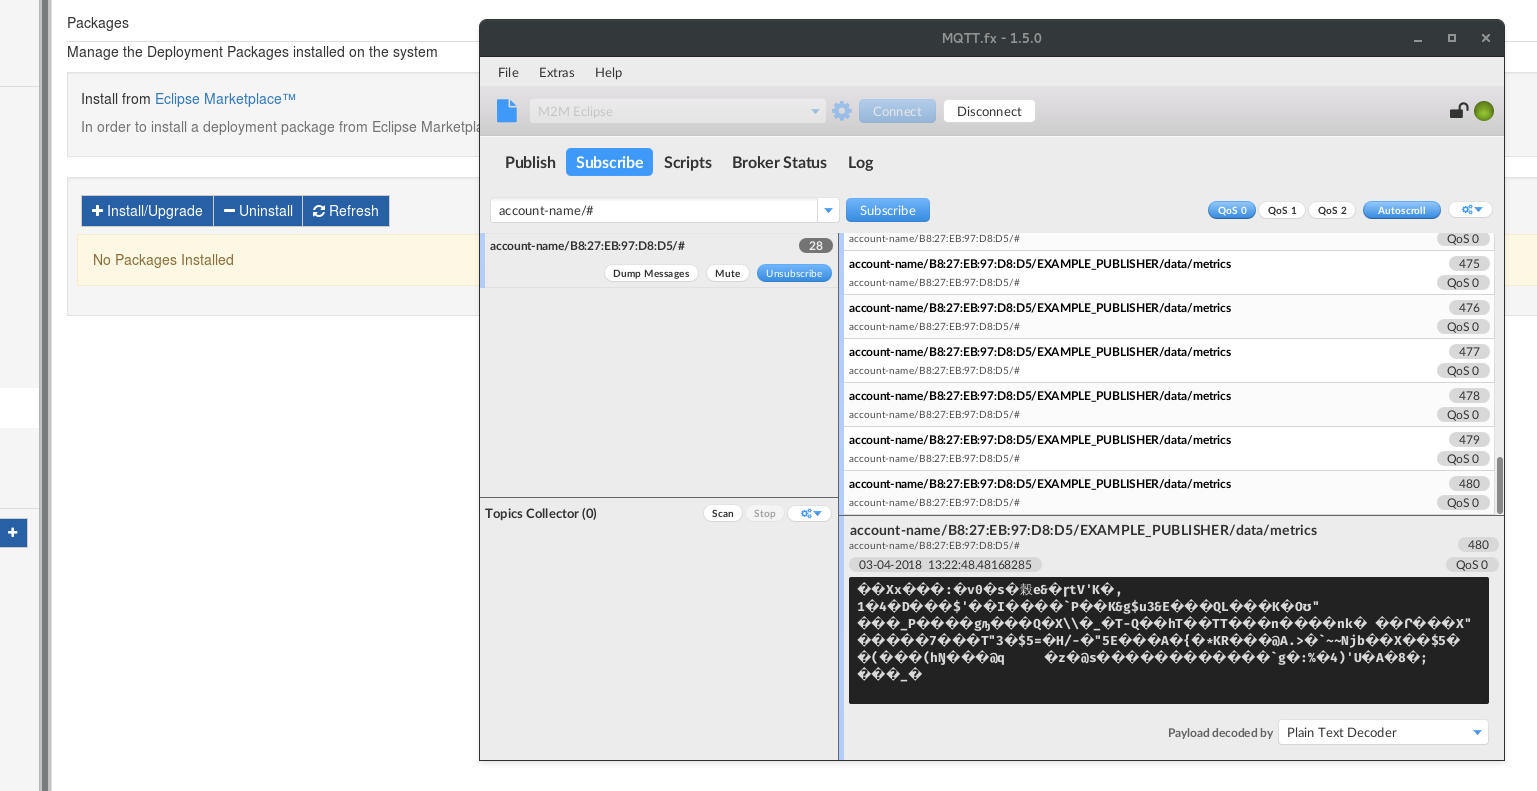Image resolution: width=1537 pixels, height=791 pixels.
Task: Open the M2M Eclipse profile dropdown
Action: (x=677, y=111)
